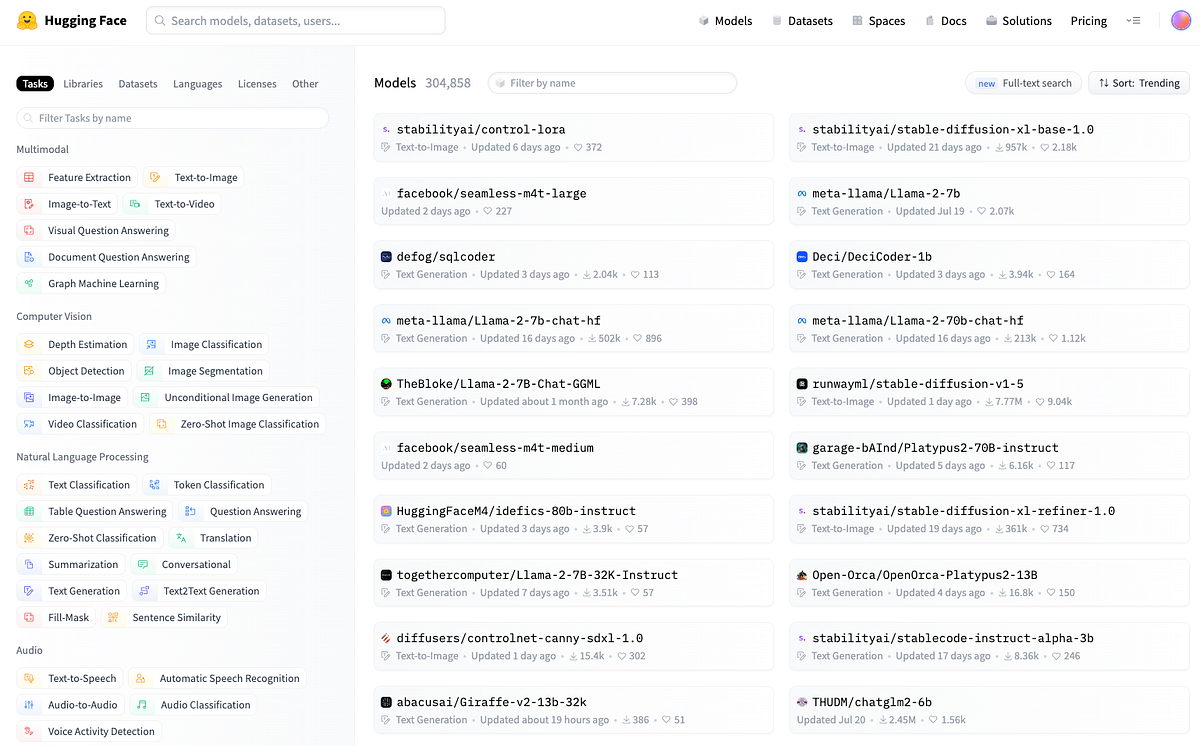Filter models by Summarization task

(77, 564)
